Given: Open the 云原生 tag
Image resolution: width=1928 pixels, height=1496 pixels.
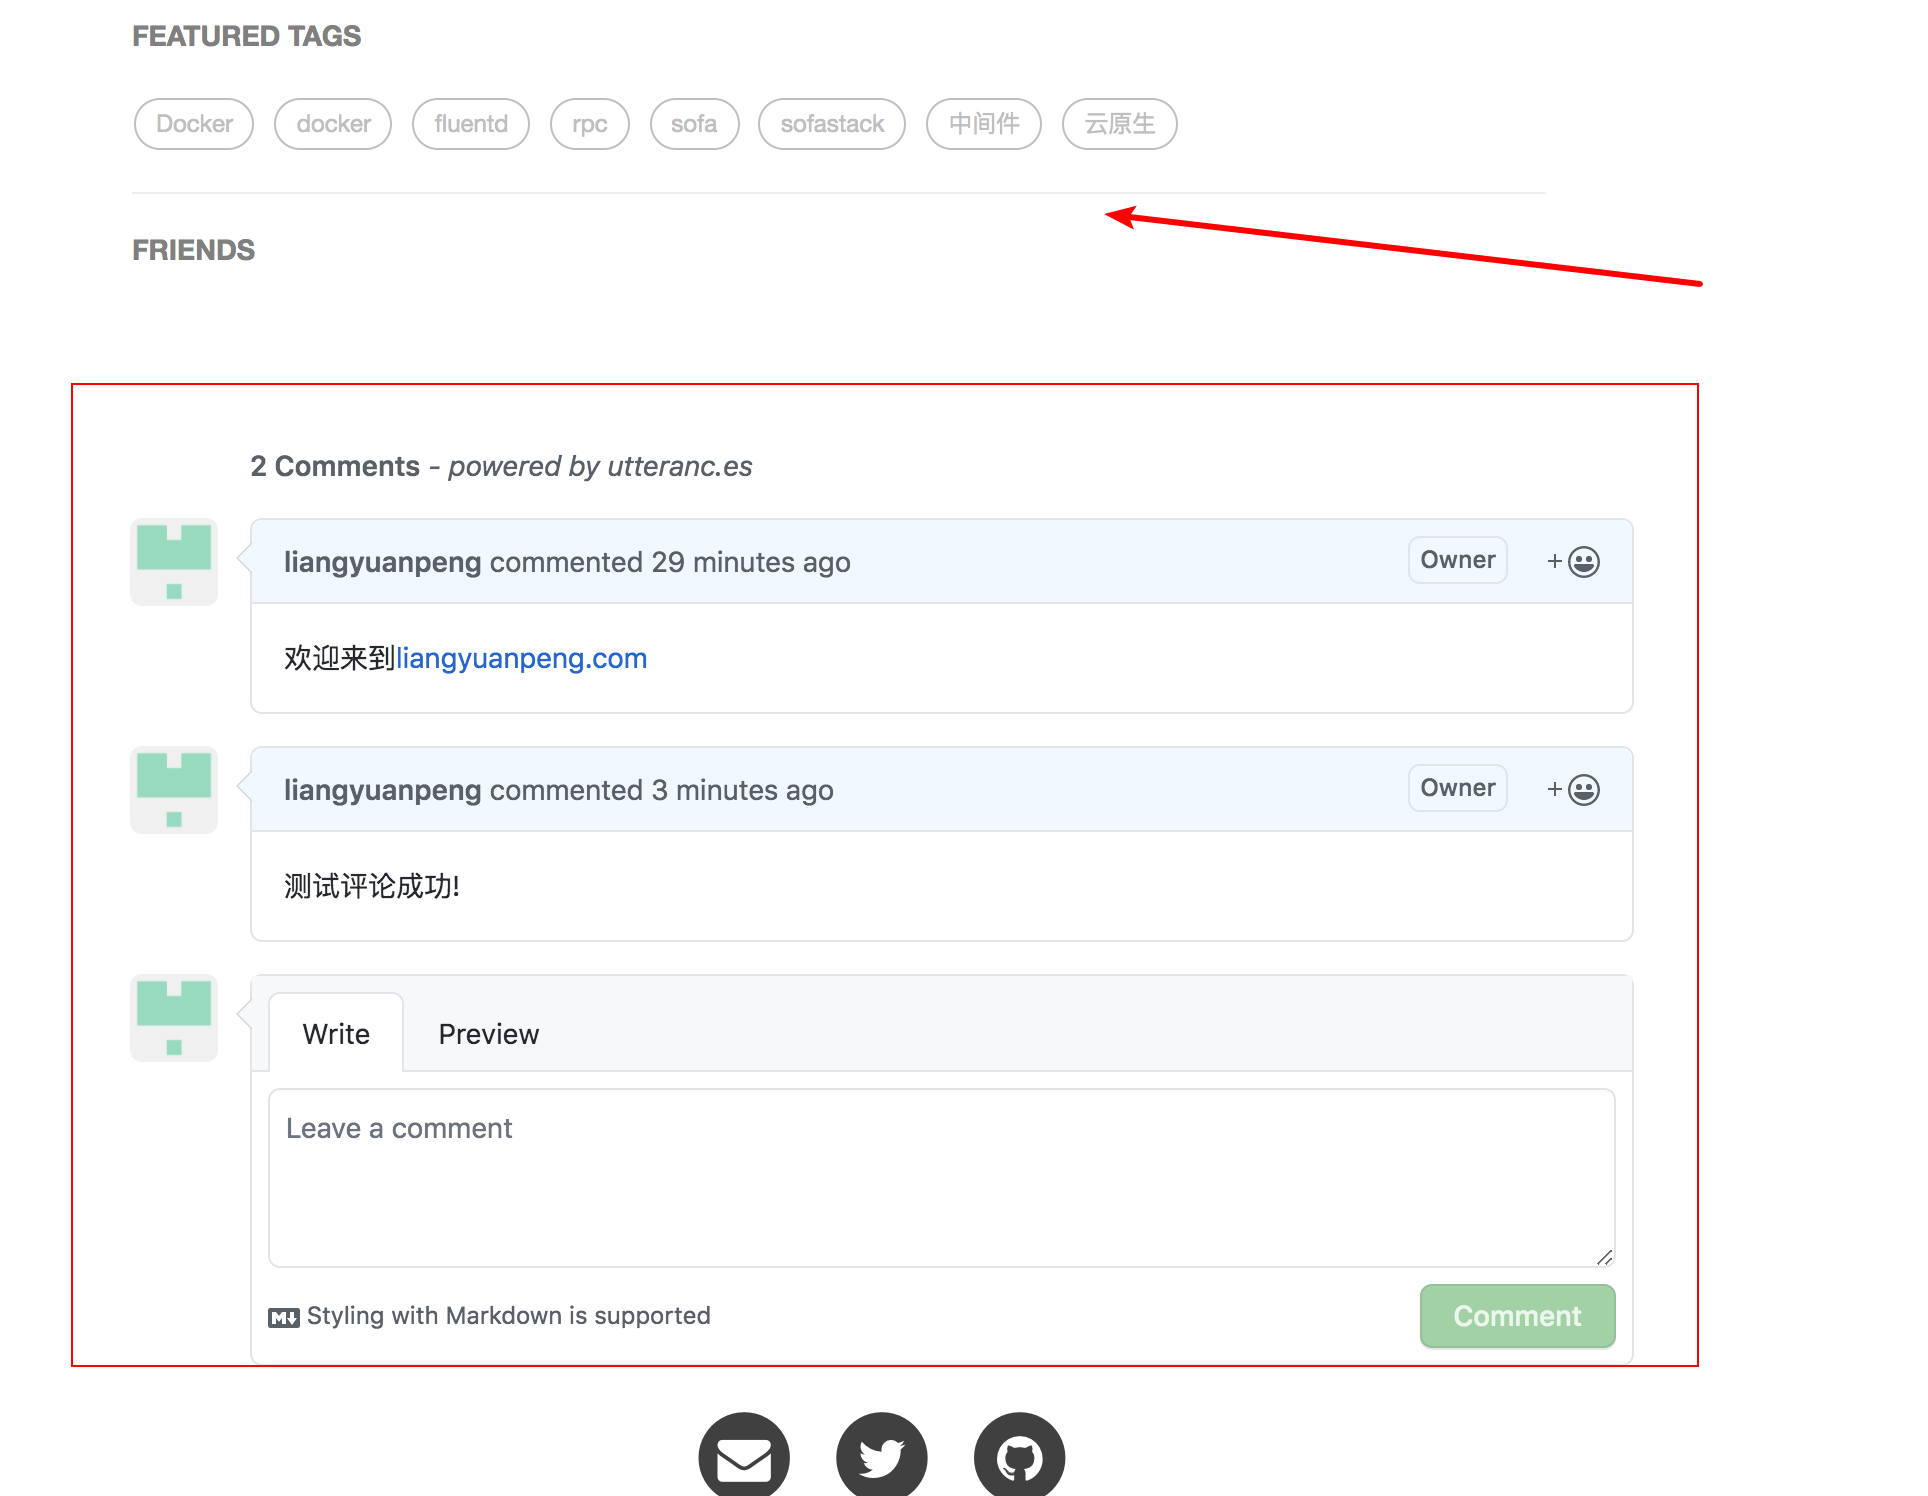Looking at the screenshot, I should point(1119,124).
